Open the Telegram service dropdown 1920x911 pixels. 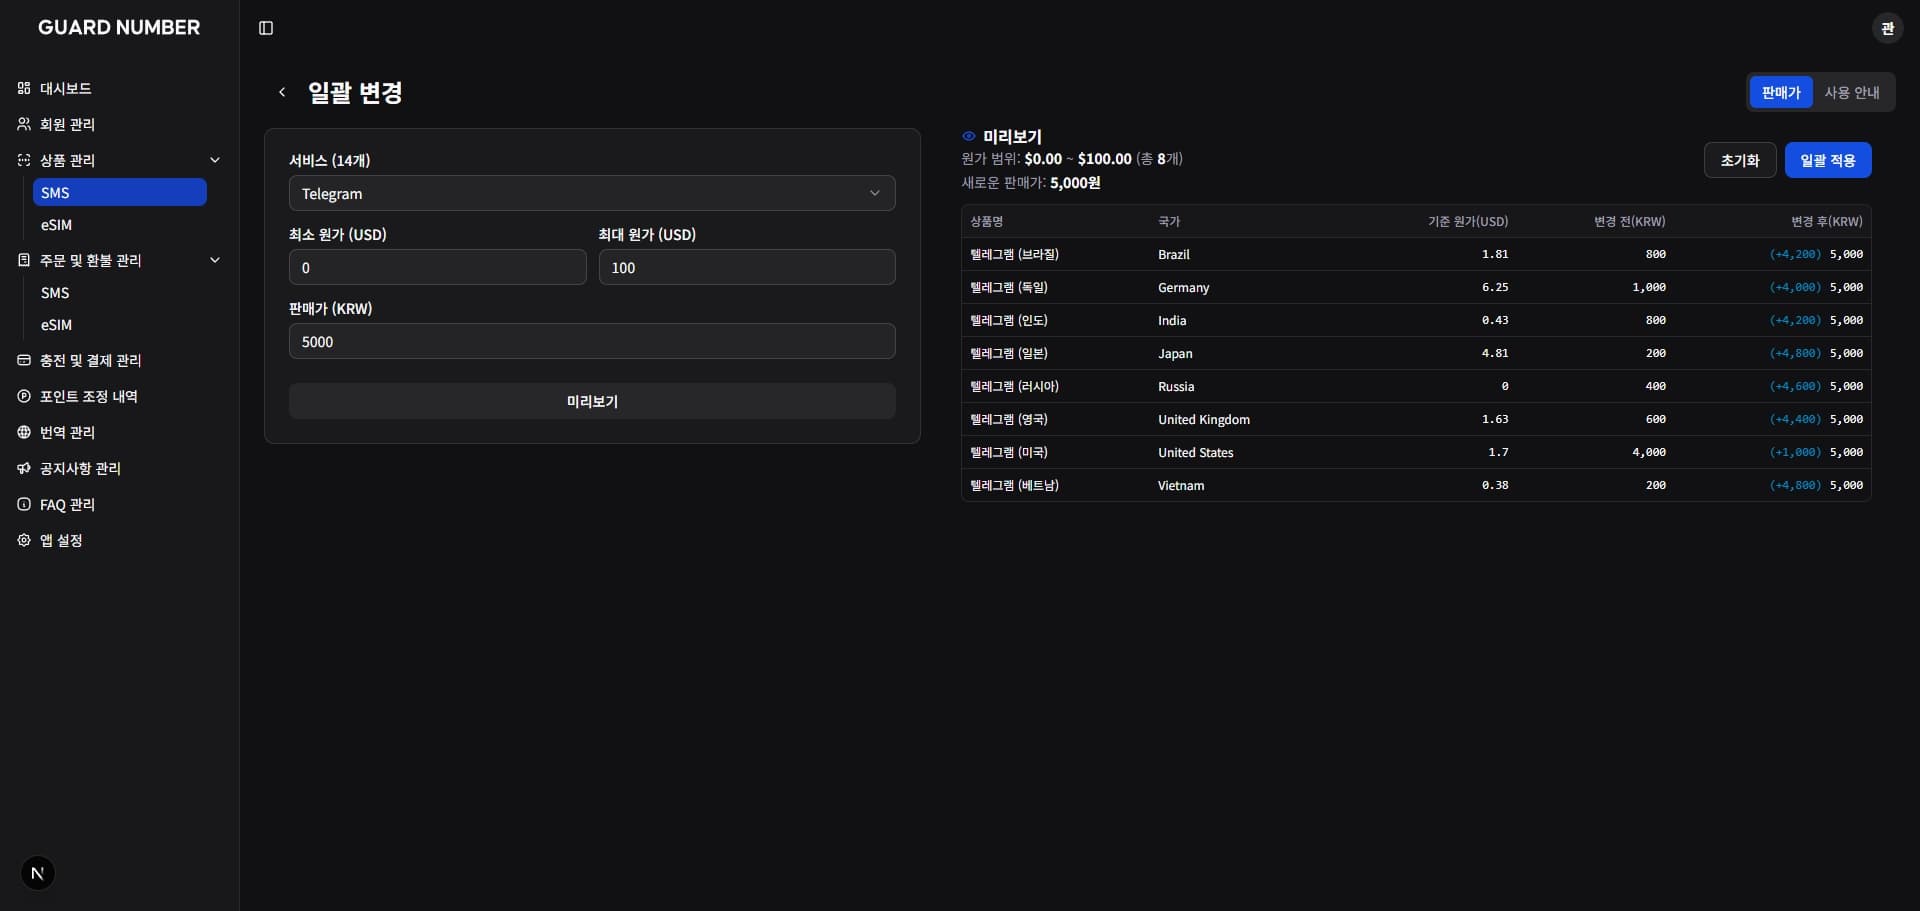[x=591, y=193]
